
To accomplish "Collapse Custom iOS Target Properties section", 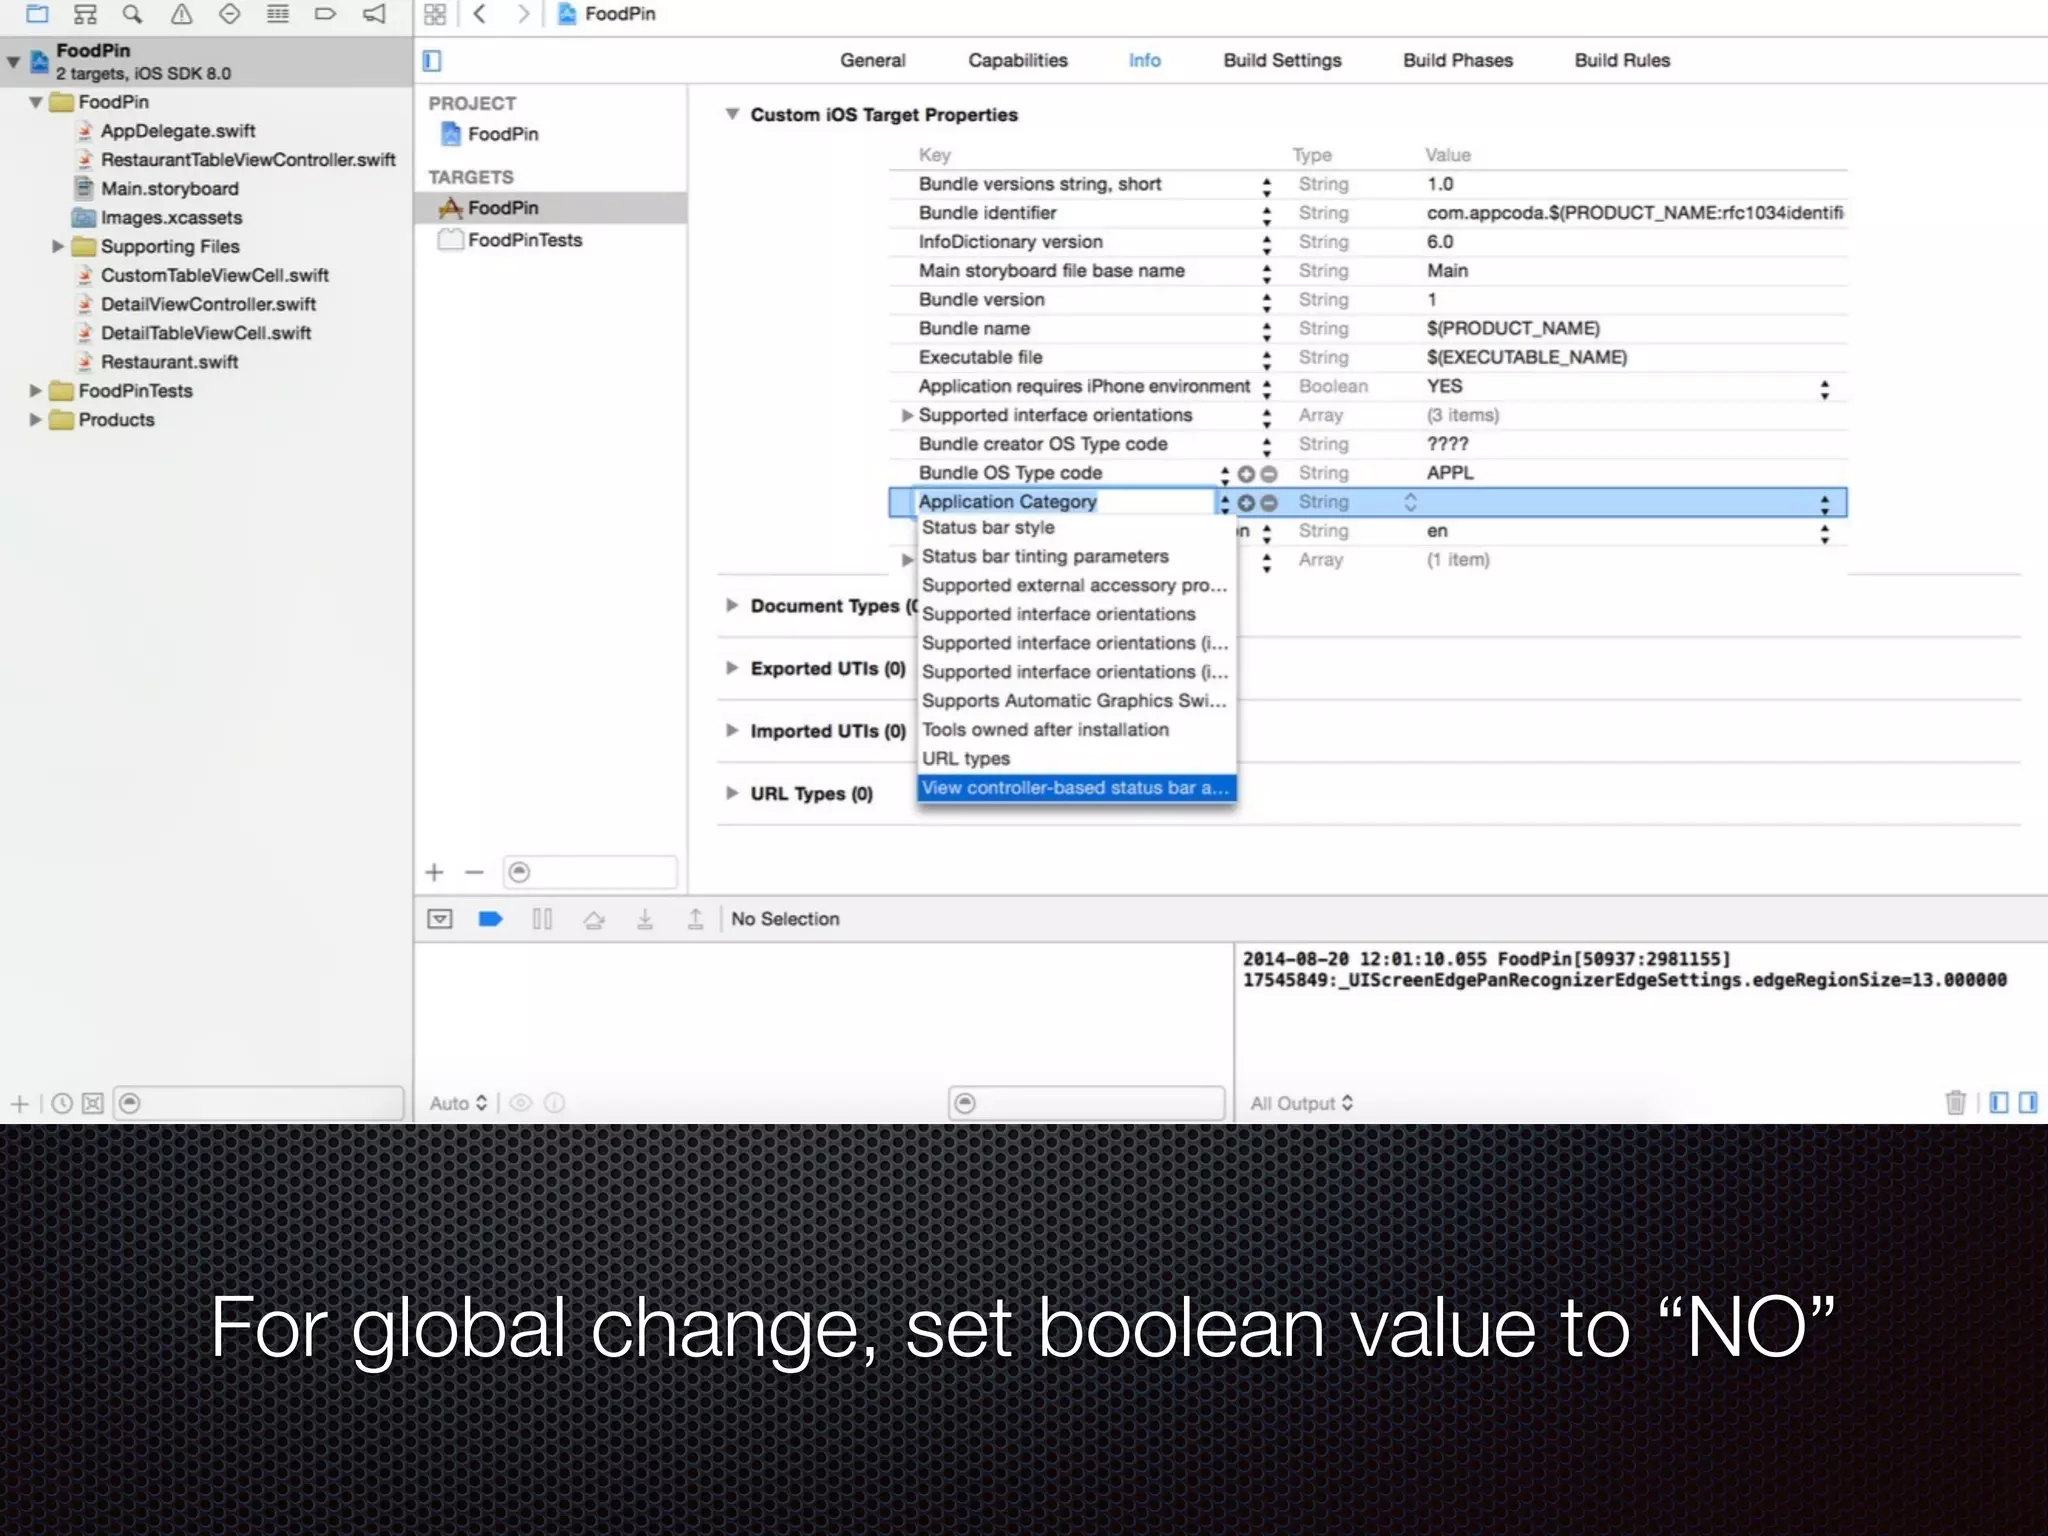I will click(x=732, y=114).
